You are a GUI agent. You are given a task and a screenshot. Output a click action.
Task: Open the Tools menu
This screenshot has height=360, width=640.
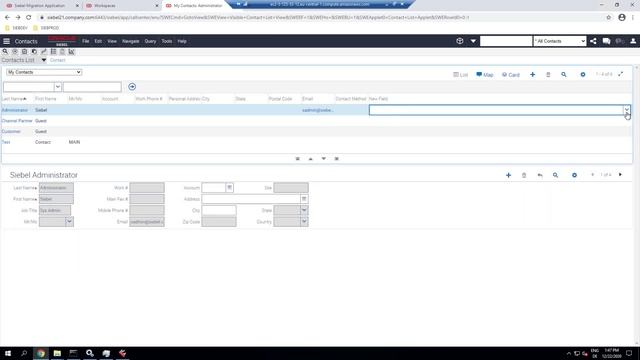tap(167, 41)
